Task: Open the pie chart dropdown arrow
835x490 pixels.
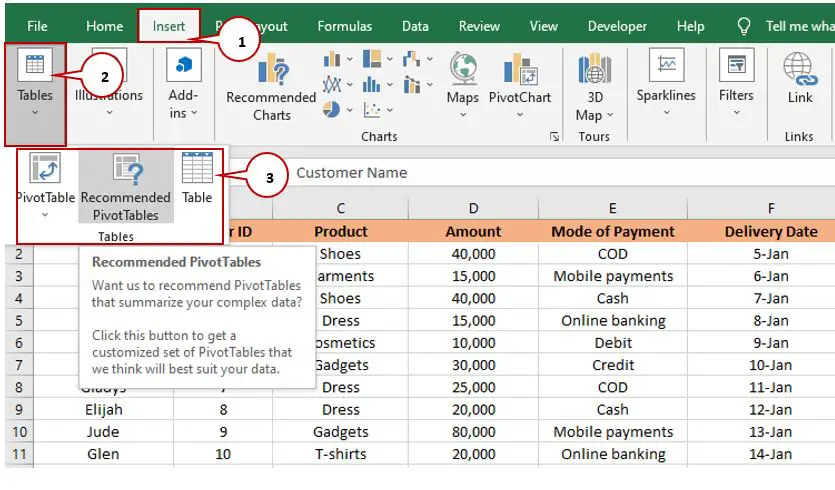Action: [x=349, y=110]
